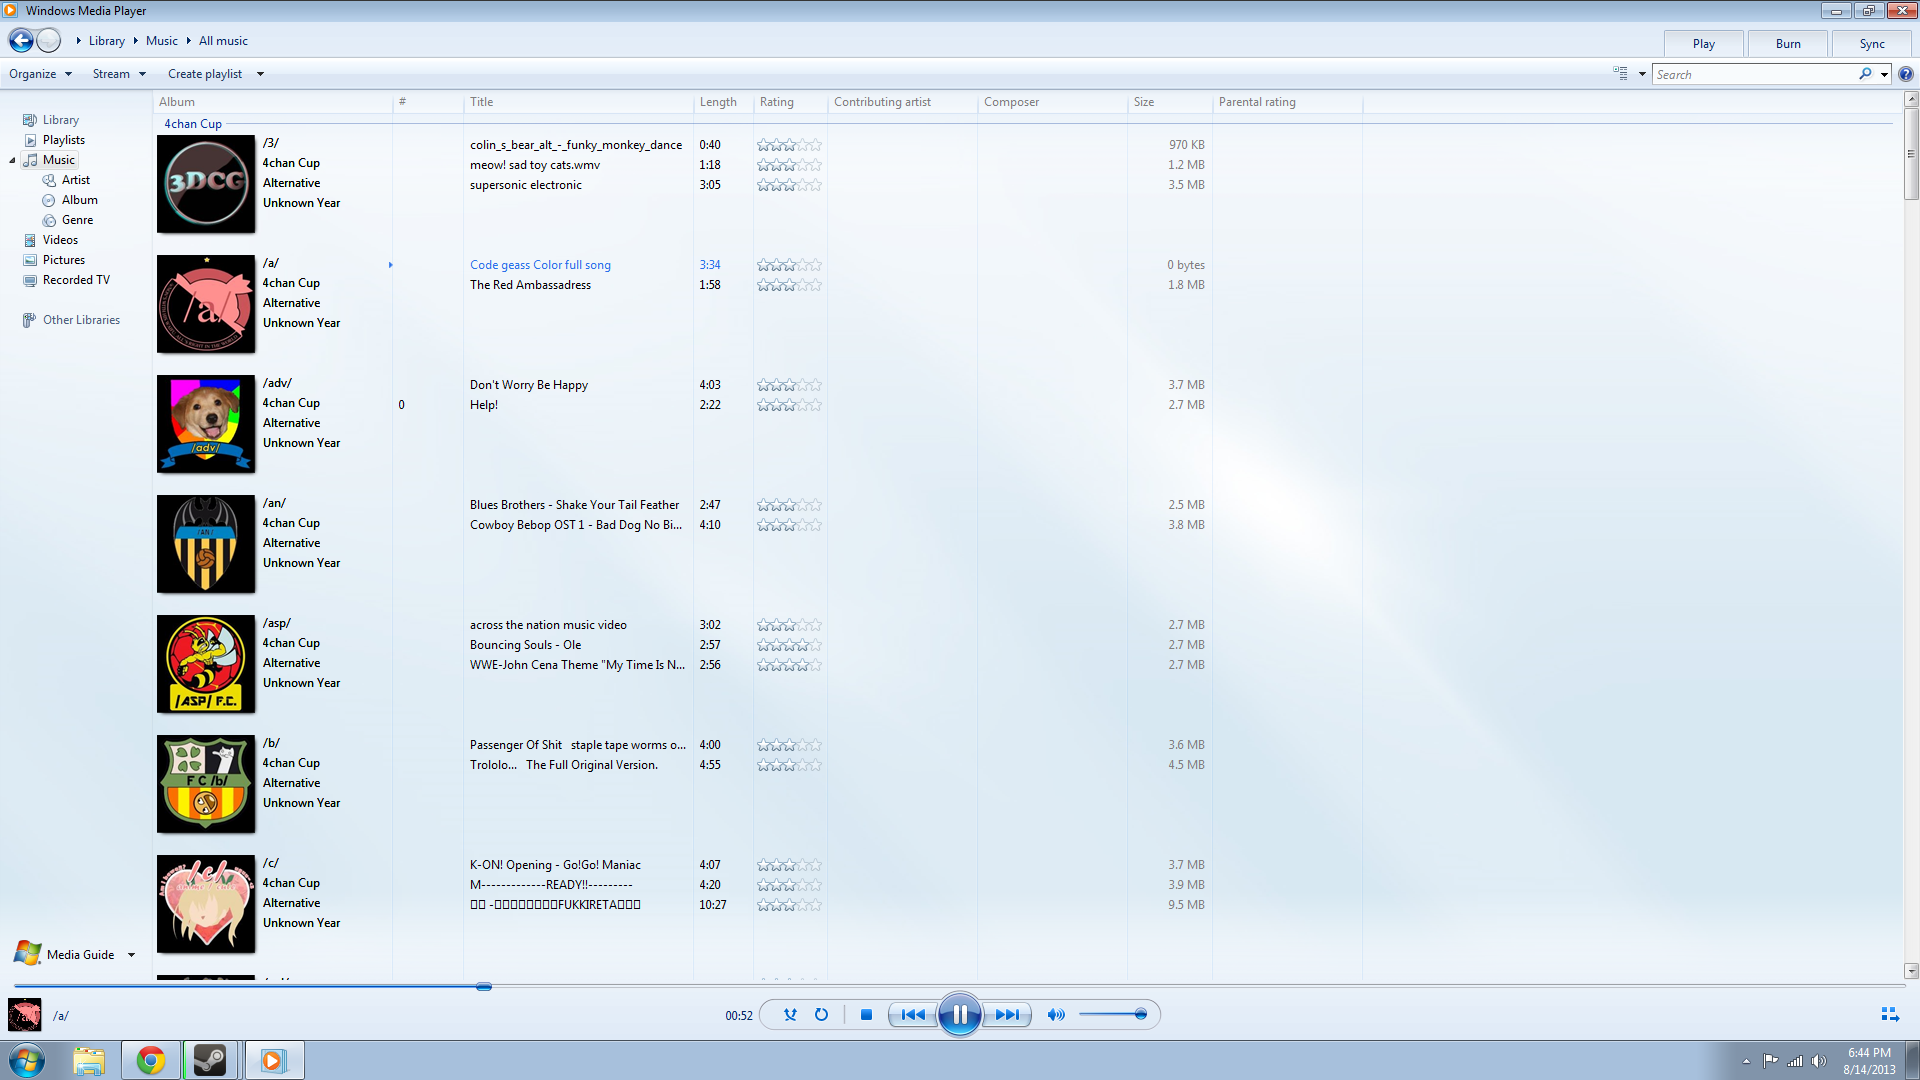Switch to Now Playing view
Screen dimensions: 1920x1080
click(x=1890, y=1015)
